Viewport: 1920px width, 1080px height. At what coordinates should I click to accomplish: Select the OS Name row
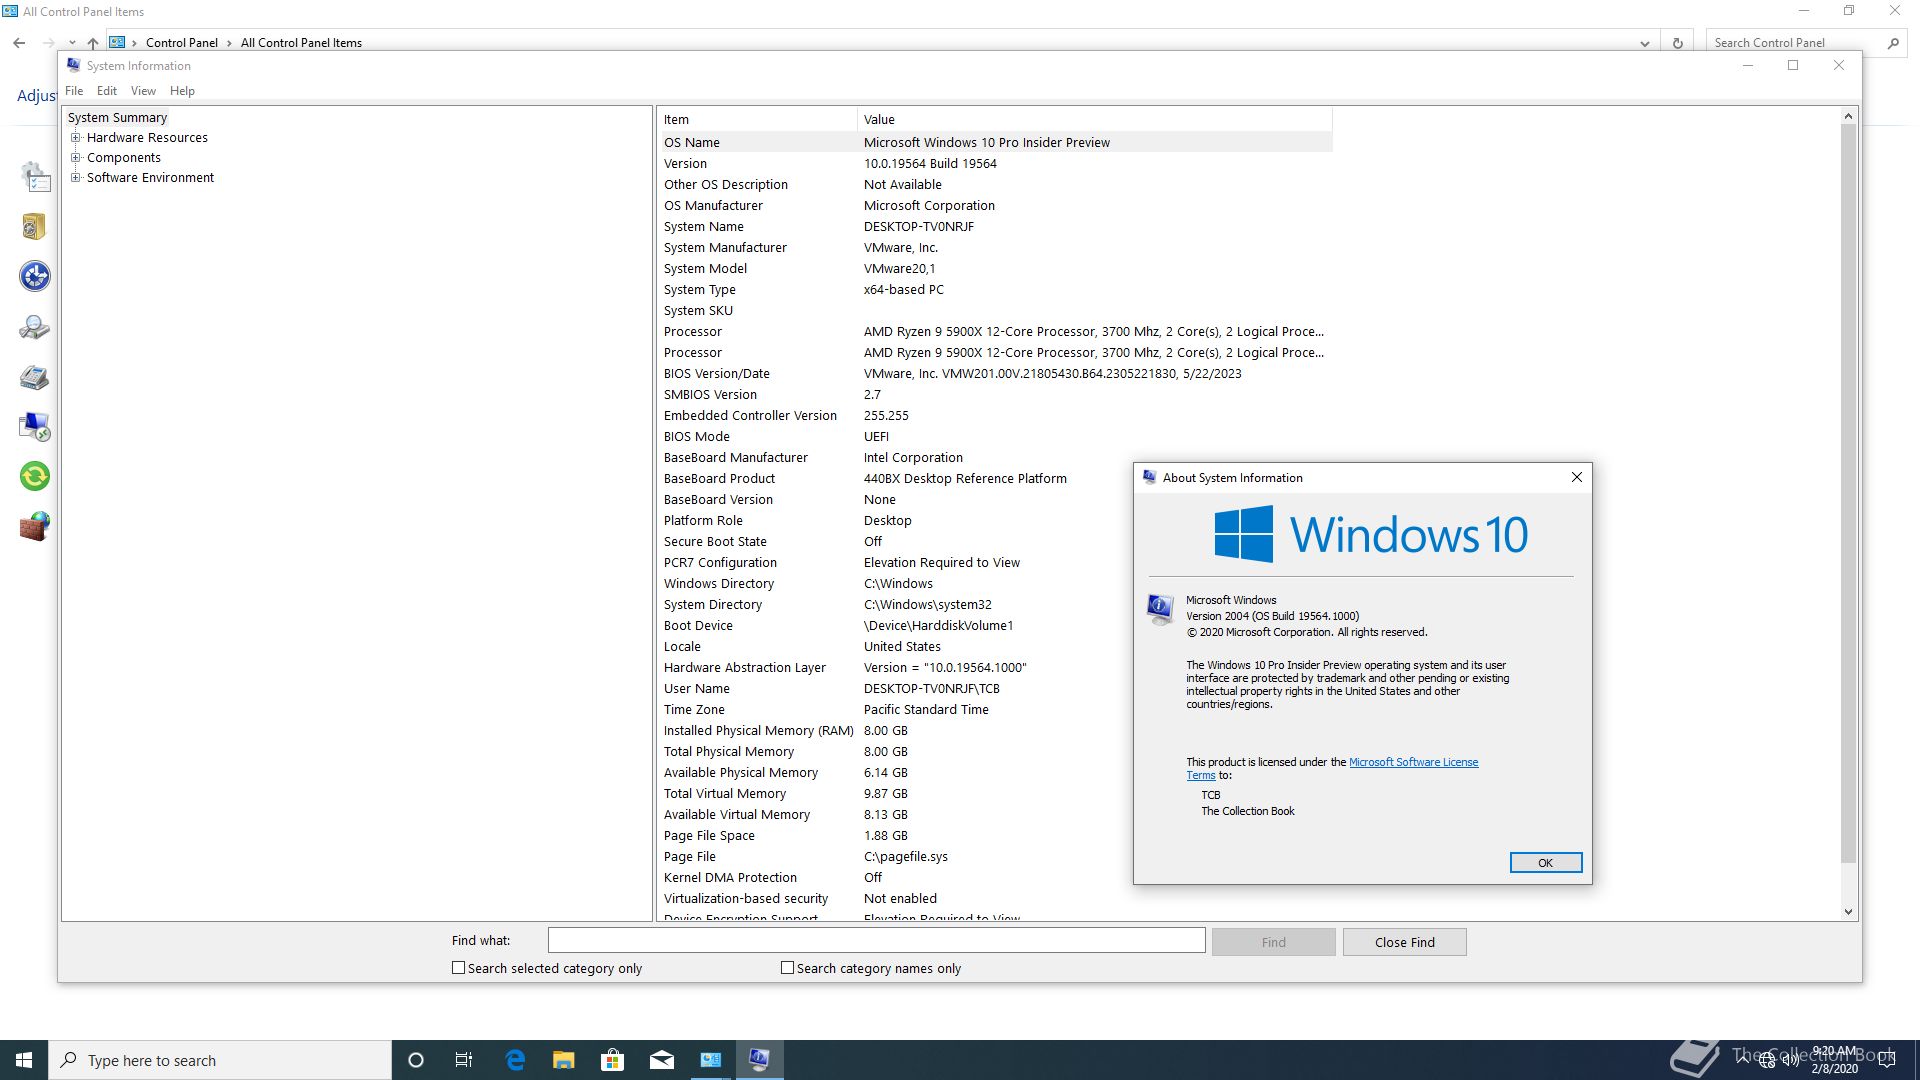tap(995, 142)
